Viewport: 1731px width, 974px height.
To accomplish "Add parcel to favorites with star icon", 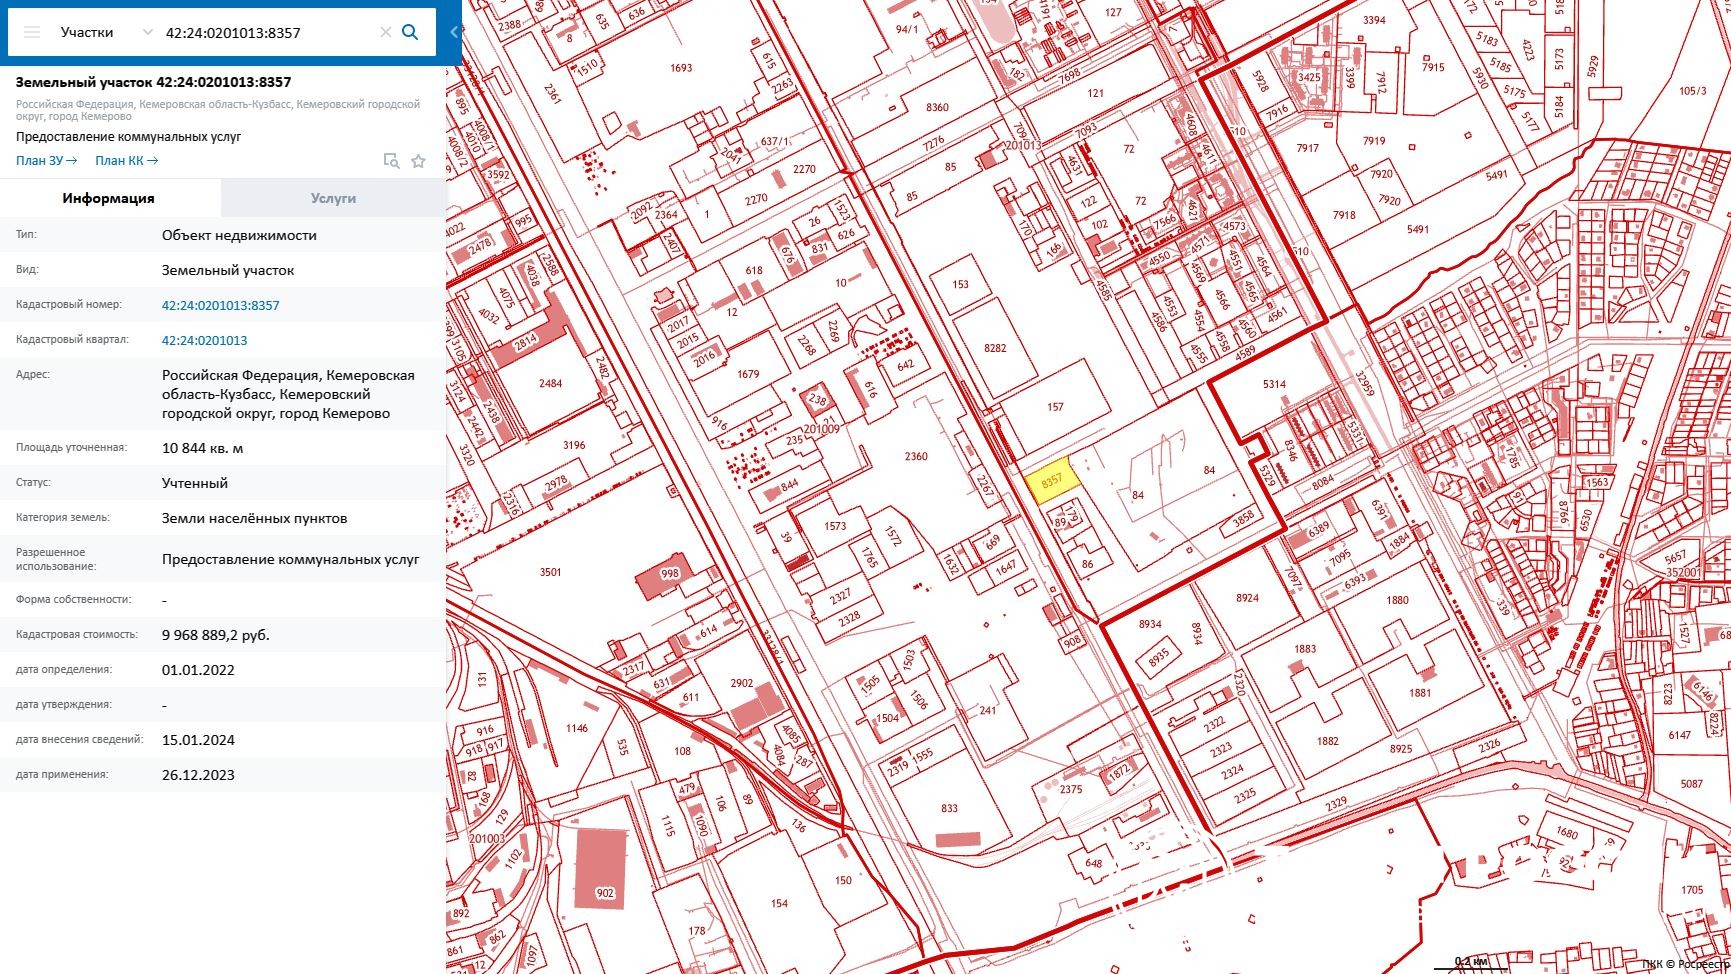I will pos(418,161).
